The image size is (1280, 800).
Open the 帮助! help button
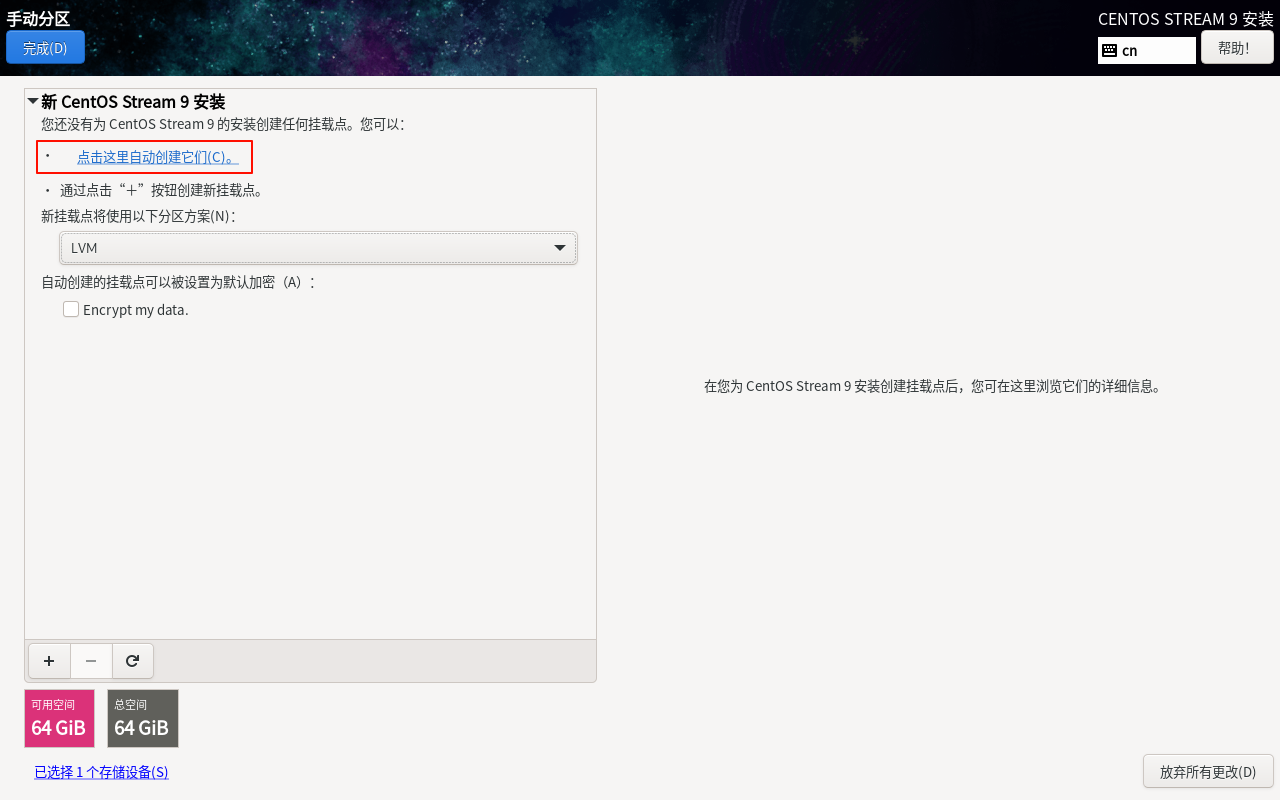(1237, 47)
